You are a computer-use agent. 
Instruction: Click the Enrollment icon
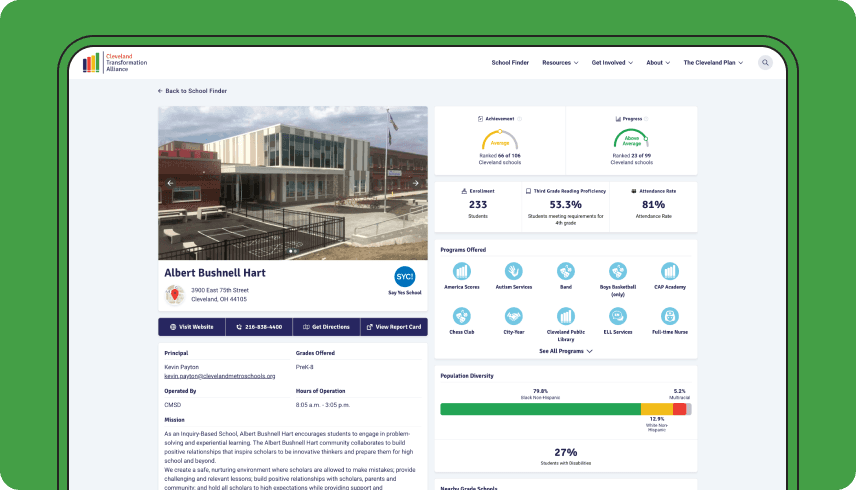pyautogui.click(x=464, y=192)
